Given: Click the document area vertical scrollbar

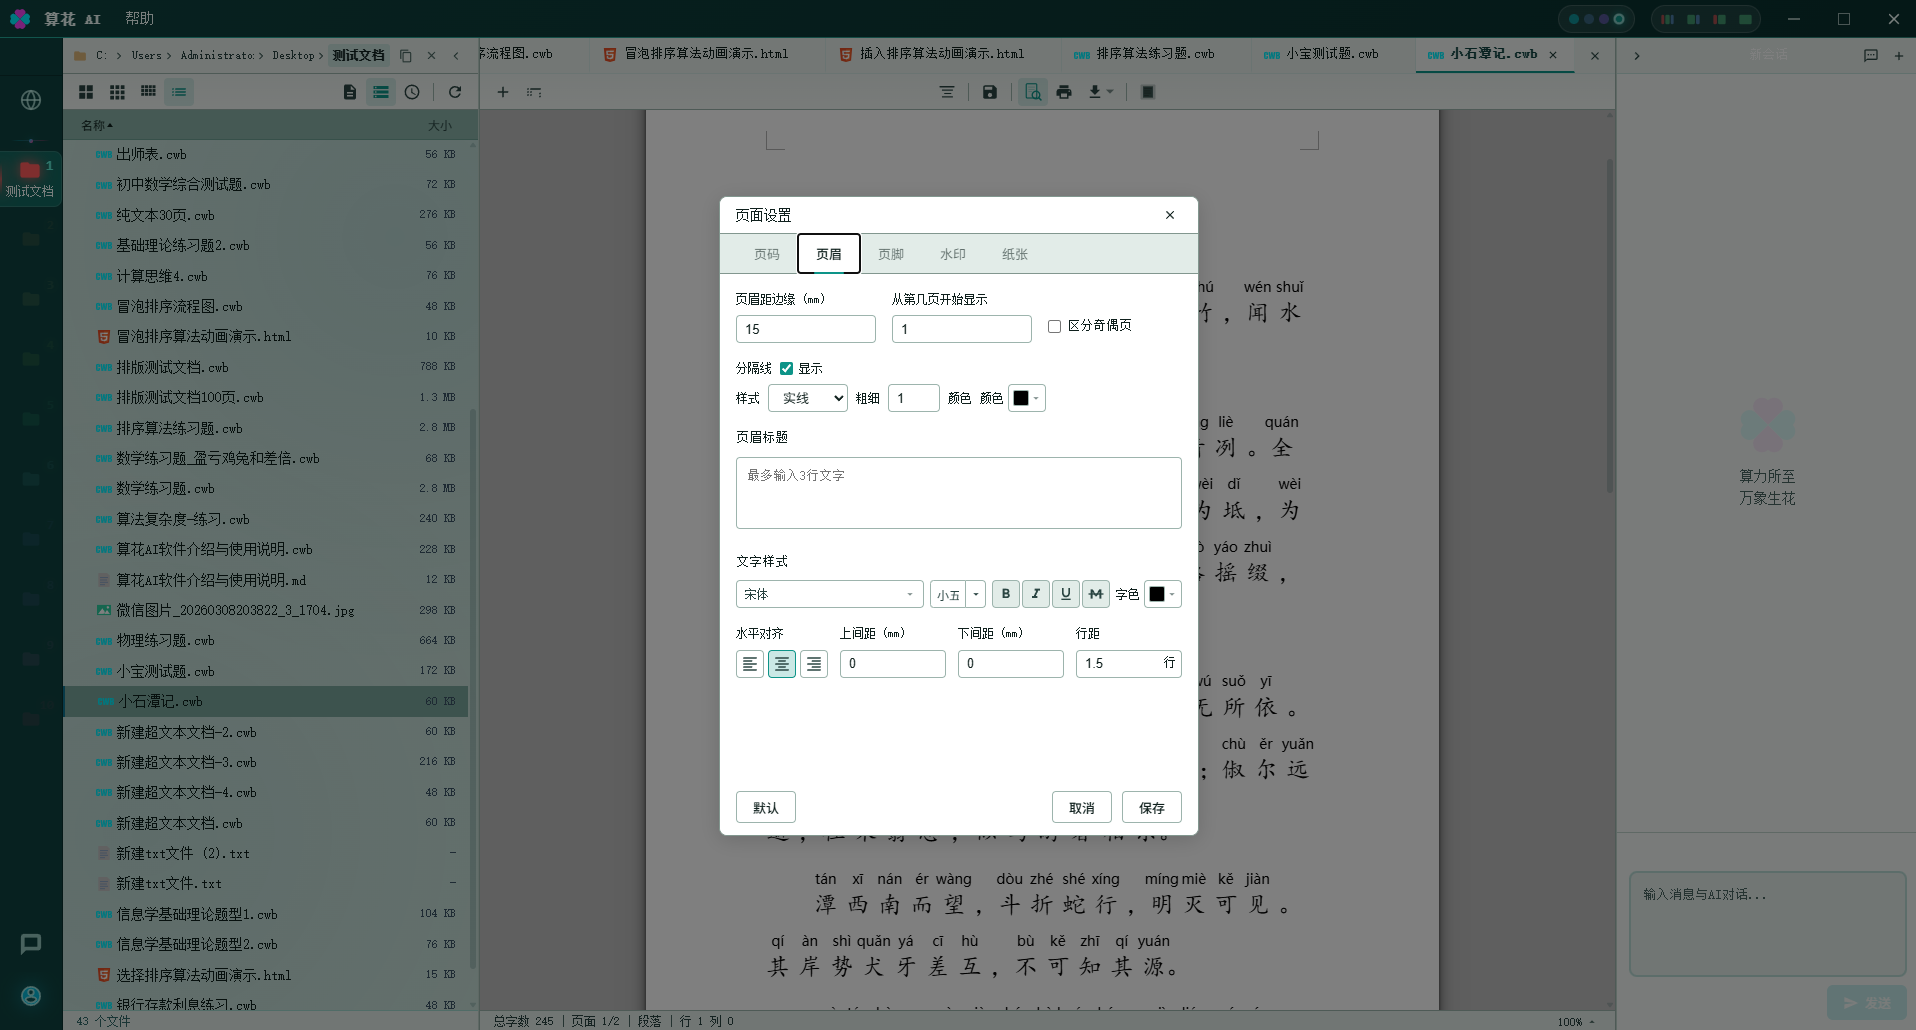Looking at the screenshot, I should tap(1609, 325).
